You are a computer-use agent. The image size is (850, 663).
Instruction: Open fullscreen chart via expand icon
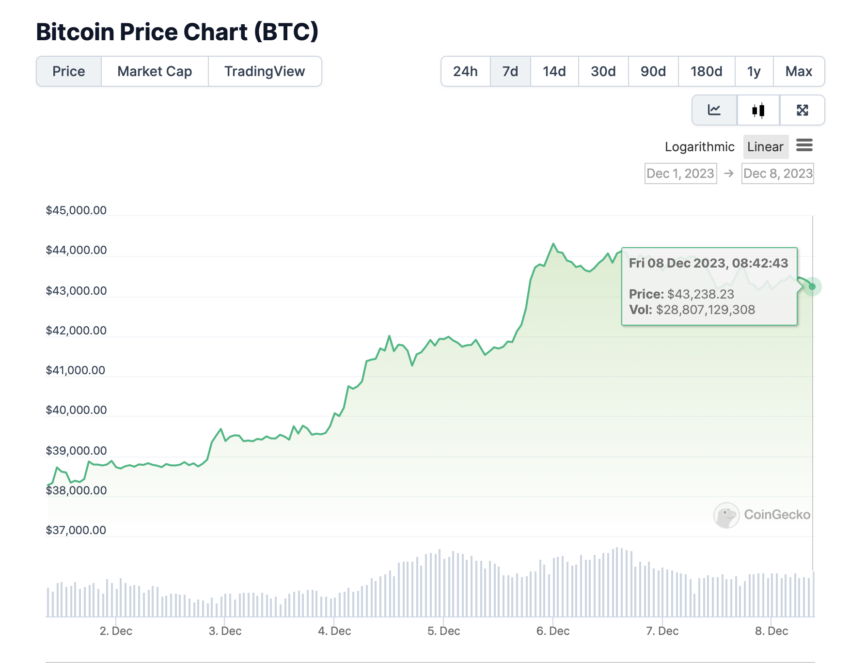pyautogui.click(x=802, y=110)
